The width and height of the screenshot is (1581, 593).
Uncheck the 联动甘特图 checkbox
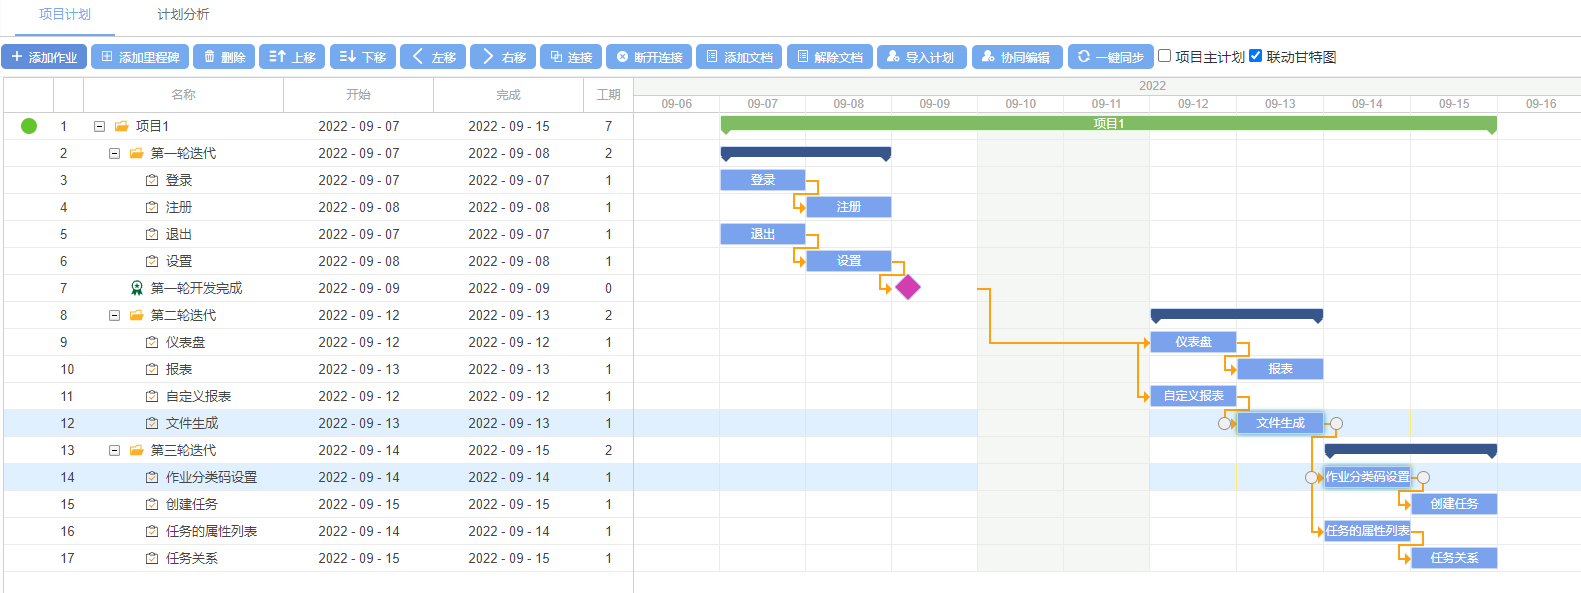coord(1256,56)
